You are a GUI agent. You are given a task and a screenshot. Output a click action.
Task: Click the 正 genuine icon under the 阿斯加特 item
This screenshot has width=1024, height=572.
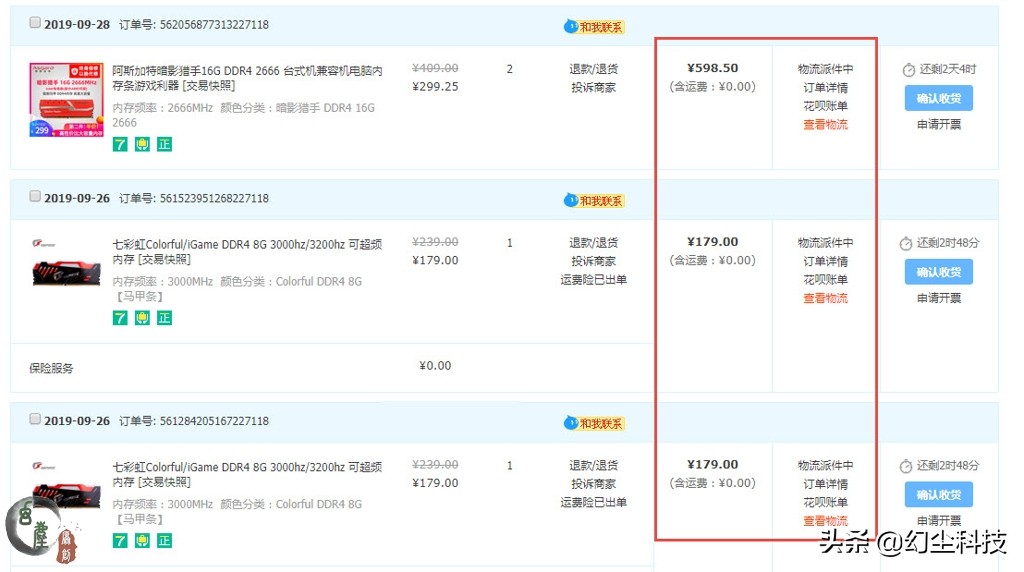coord(165,144)
